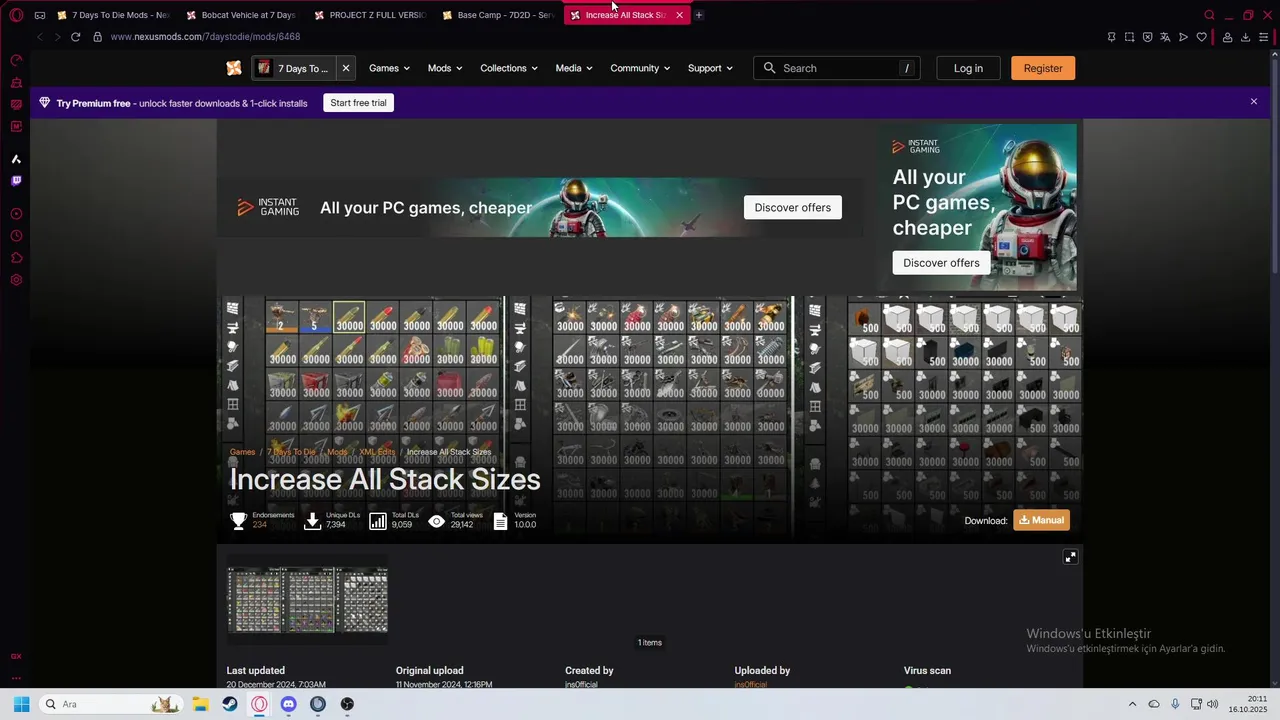Viewport: 1280px width, 720px height.
Task: Click Discover offers in the side ad
Action: [941, 263]
